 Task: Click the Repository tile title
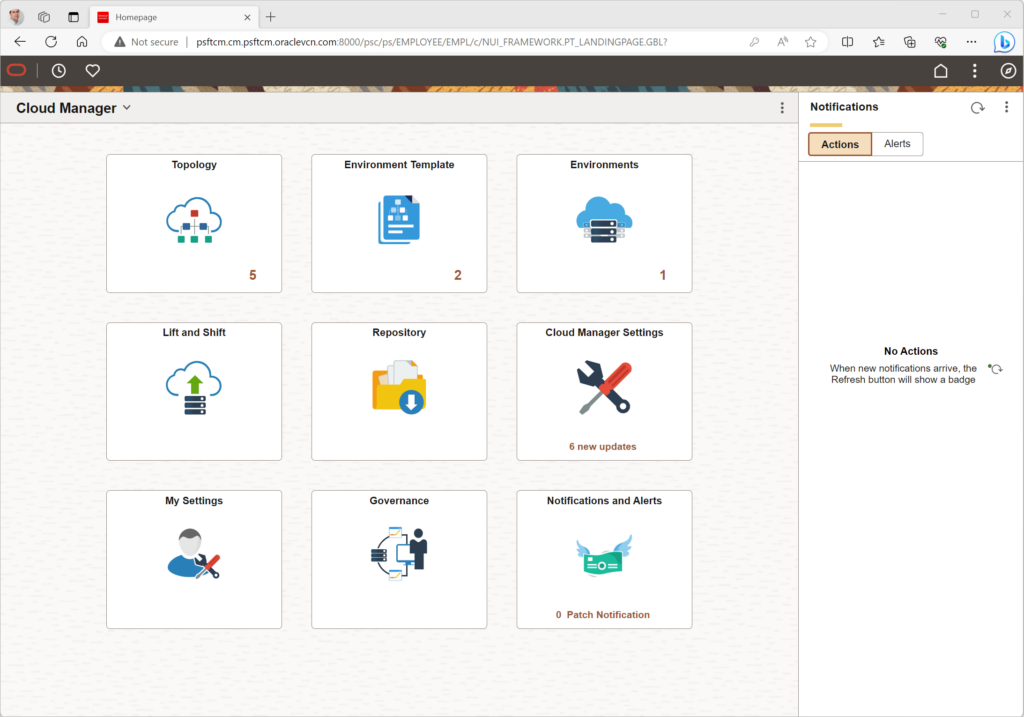coord(399,332)
